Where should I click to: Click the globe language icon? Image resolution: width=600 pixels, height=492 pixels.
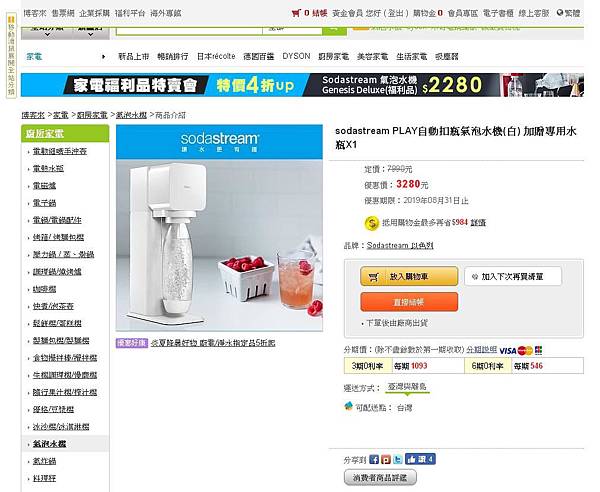click(x=560, y=13)
